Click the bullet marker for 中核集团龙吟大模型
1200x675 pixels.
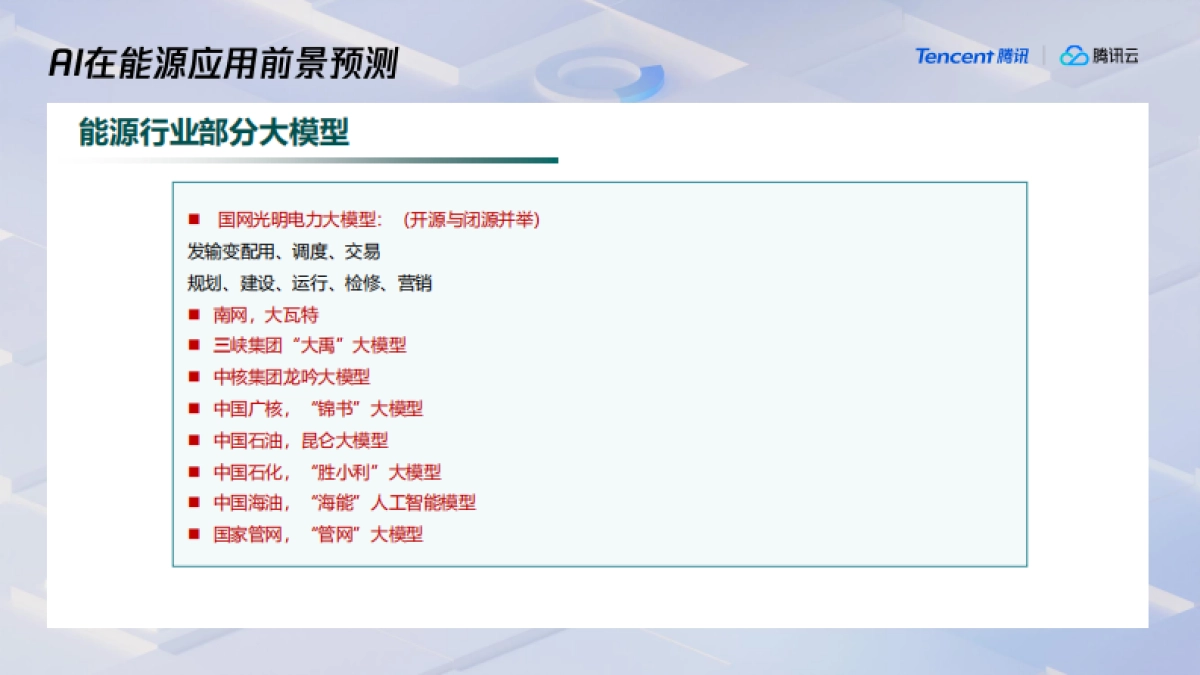coord(192,377)
